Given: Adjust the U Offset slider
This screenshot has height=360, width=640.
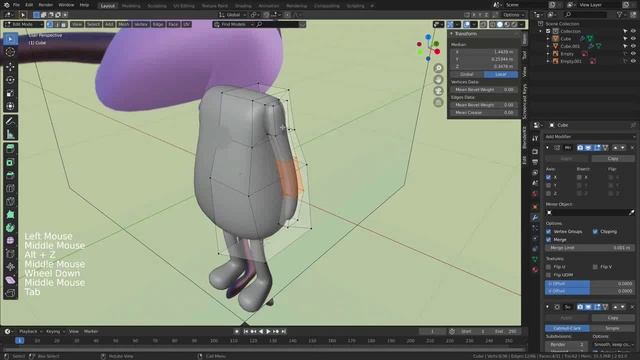Looking at the screenshot, I should tap(590, 284).
